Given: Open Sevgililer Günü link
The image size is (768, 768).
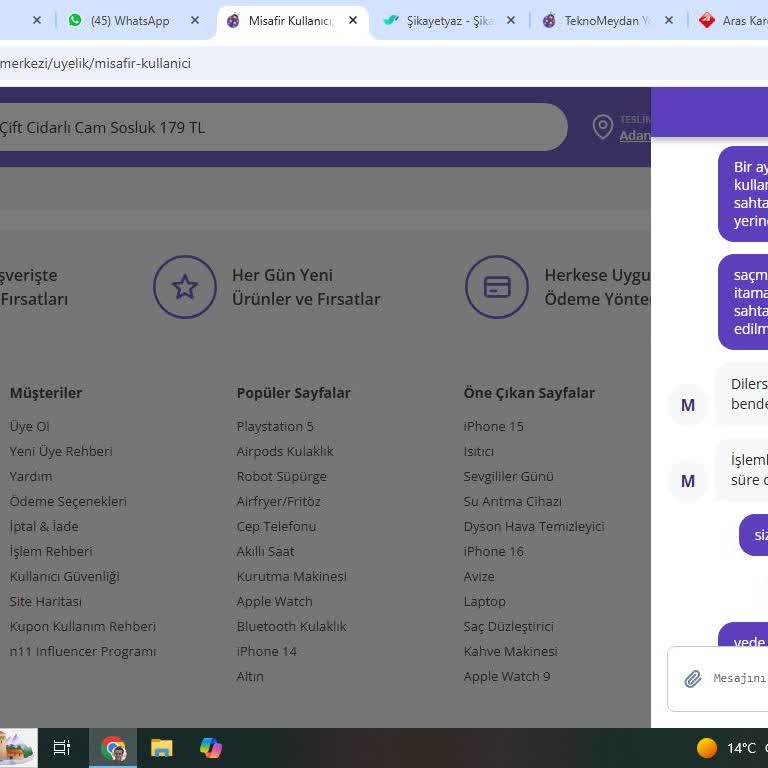Looking at the screenshot, I should tap(508, 477).
